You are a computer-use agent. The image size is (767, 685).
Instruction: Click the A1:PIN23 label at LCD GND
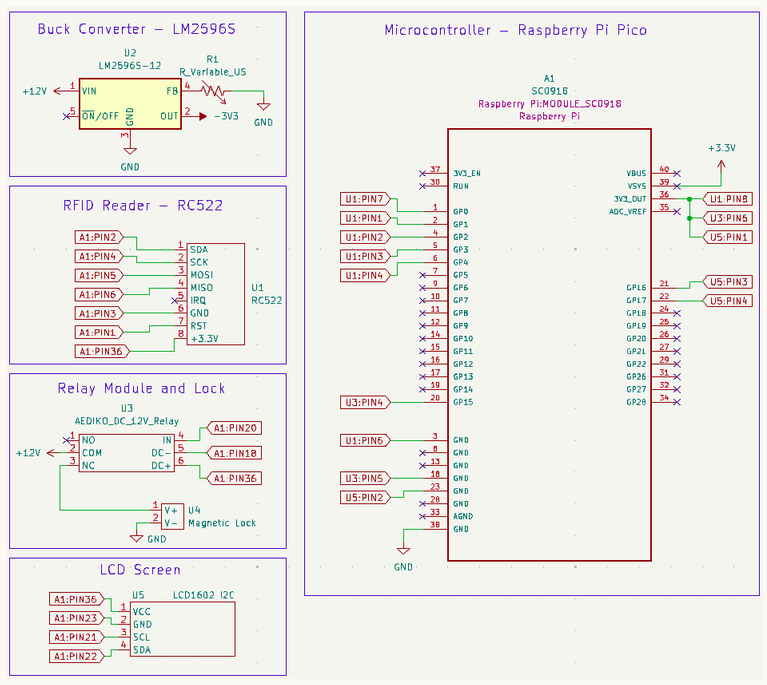(x=76, y=618)
